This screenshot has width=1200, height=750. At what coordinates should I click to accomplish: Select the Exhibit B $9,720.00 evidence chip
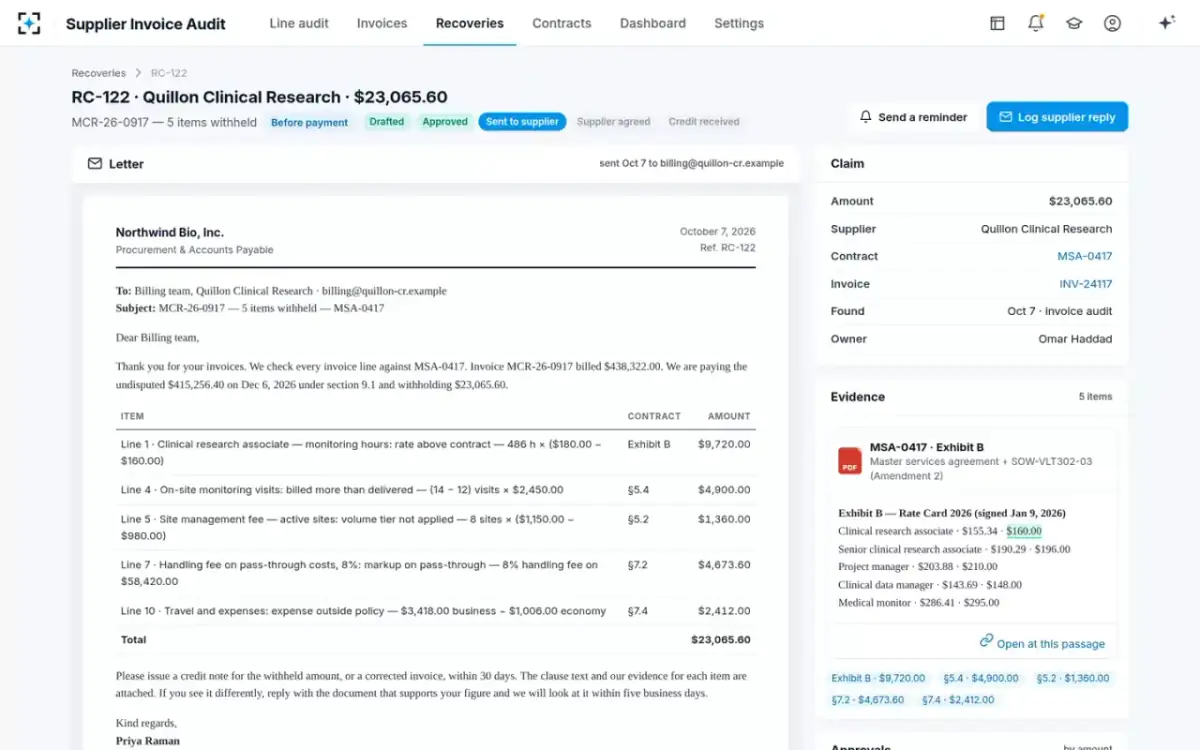(879, 678)
